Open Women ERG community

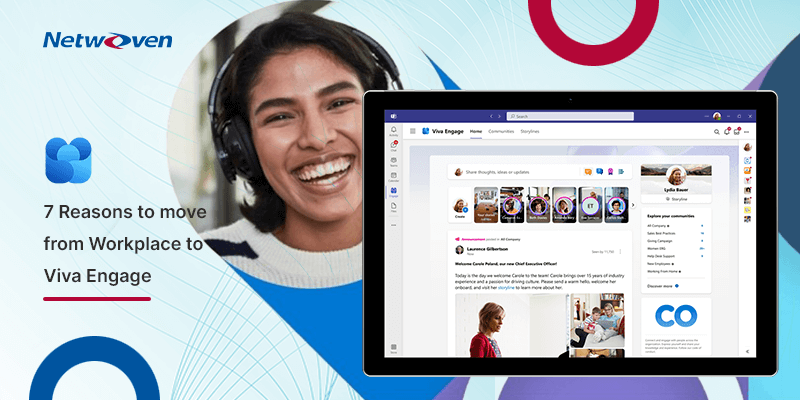(655, 248)
